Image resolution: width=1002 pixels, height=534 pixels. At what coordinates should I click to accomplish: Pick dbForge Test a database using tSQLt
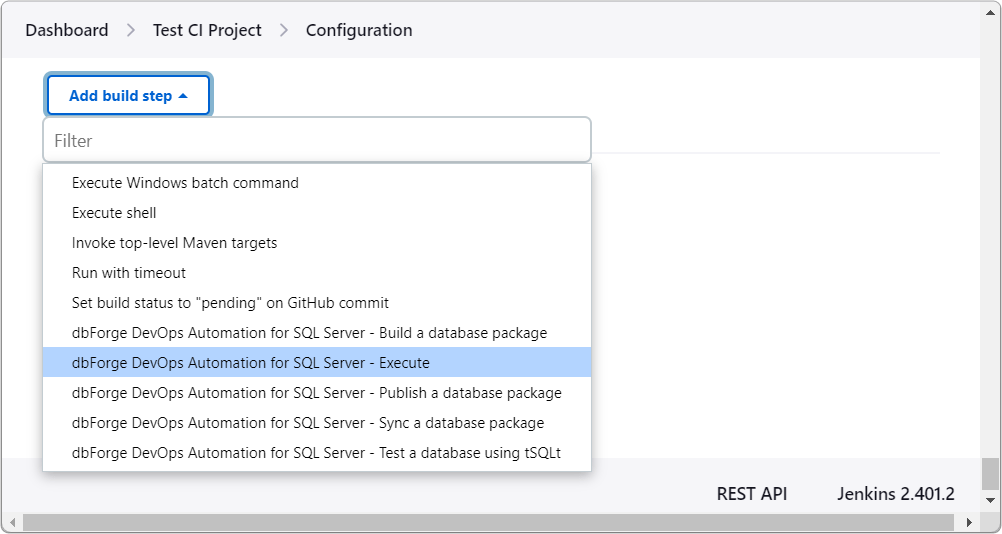click(x=316, y=453)
